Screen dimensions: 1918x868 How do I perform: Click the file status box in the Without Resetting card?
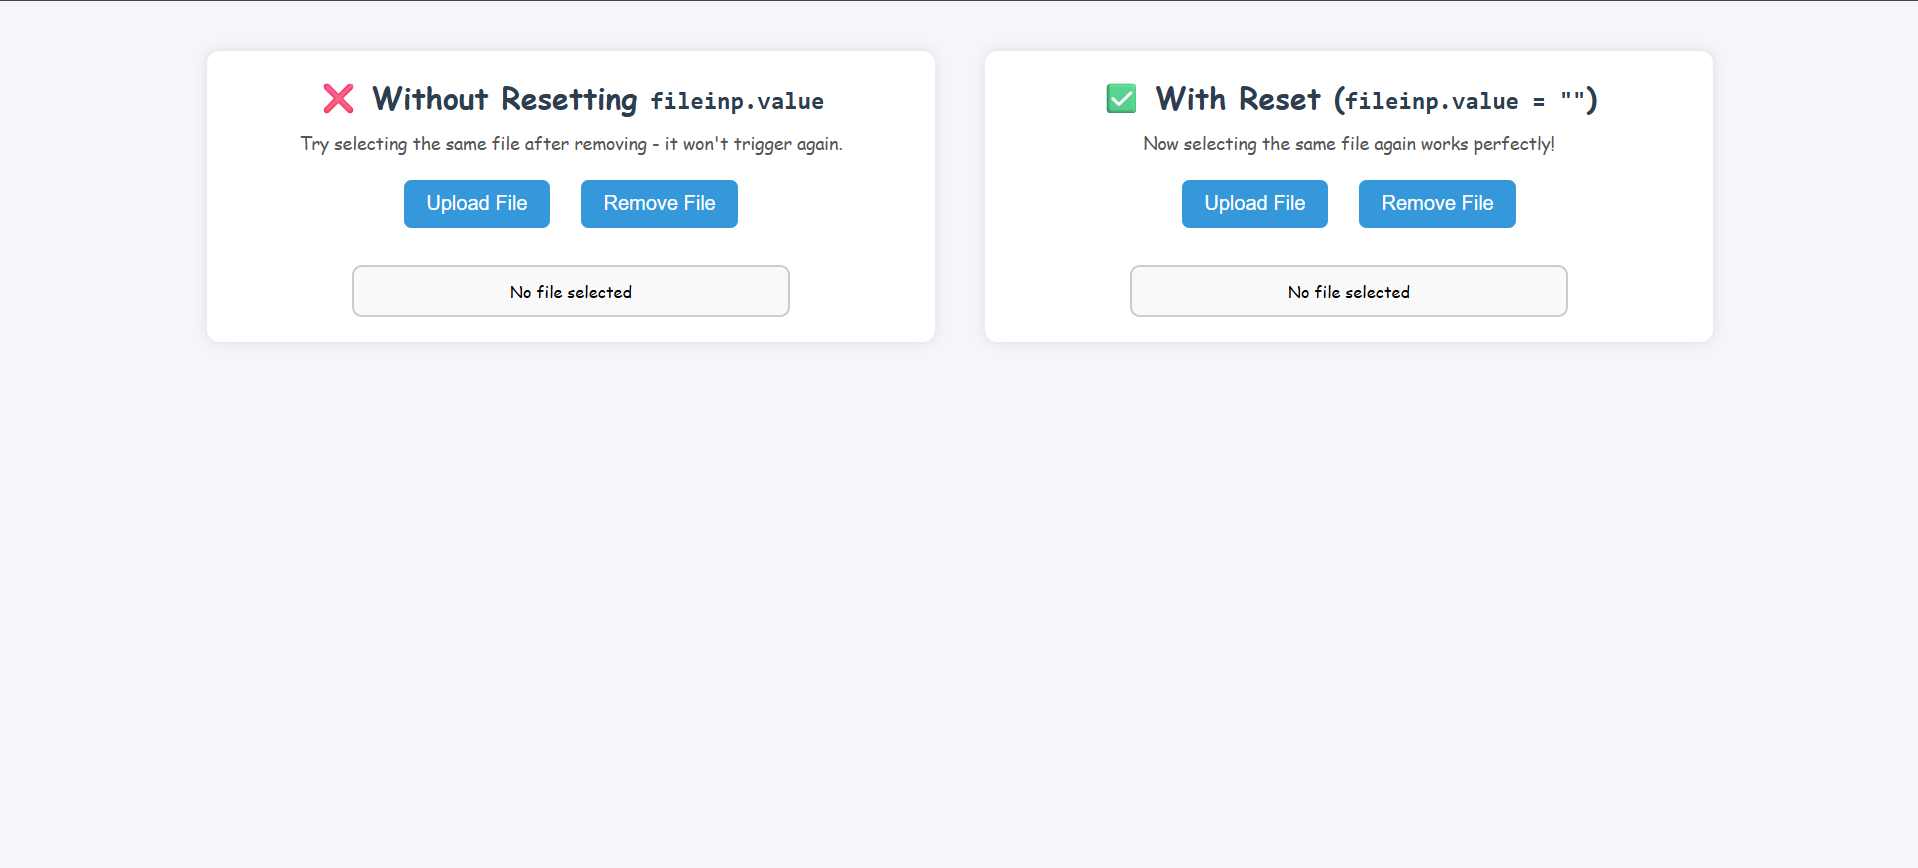pyautogui.click(x=571, y=291)
